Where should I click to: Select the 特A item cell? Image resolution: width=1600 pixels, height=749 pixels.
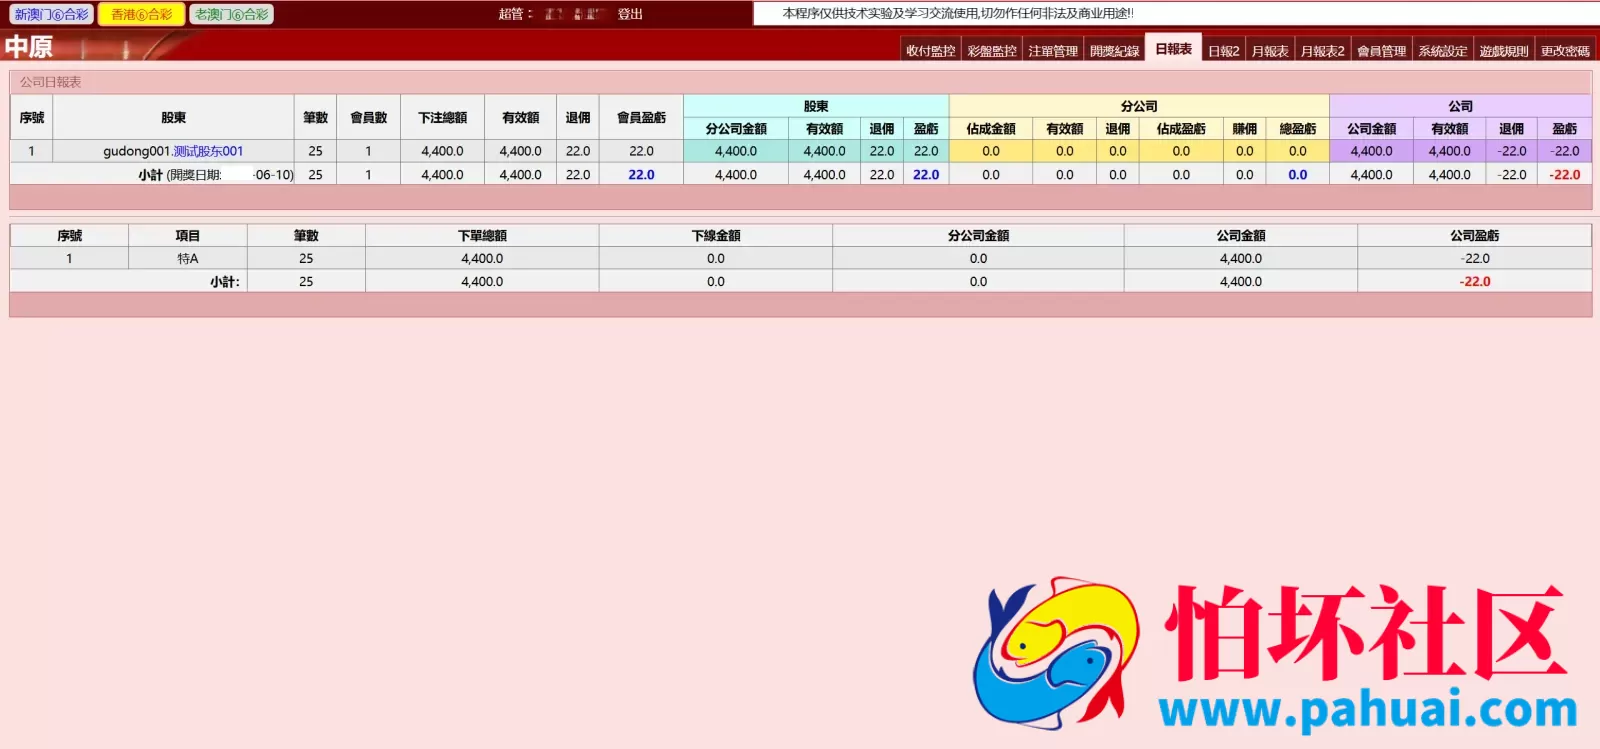[188, 258]
